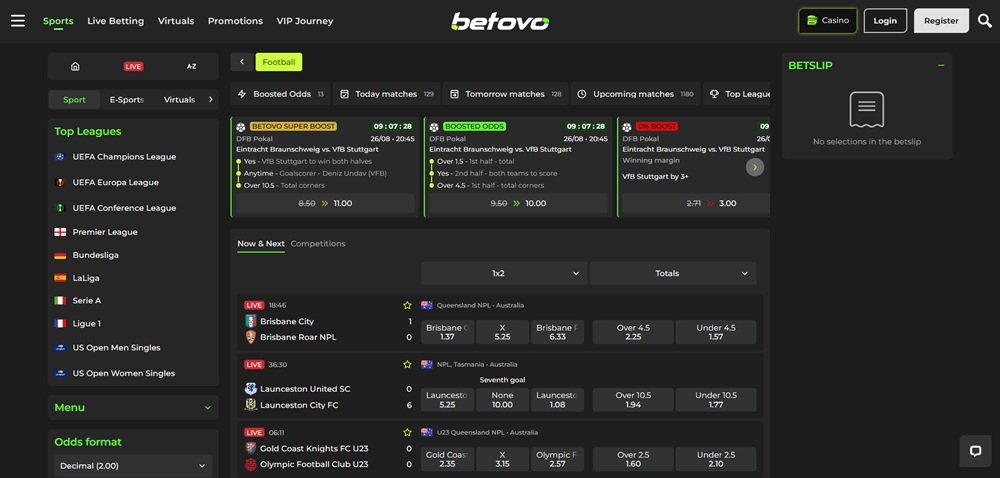1000x478 pixels.
Task: Open the A-Z sports list icon
Action: coord(191,66)
